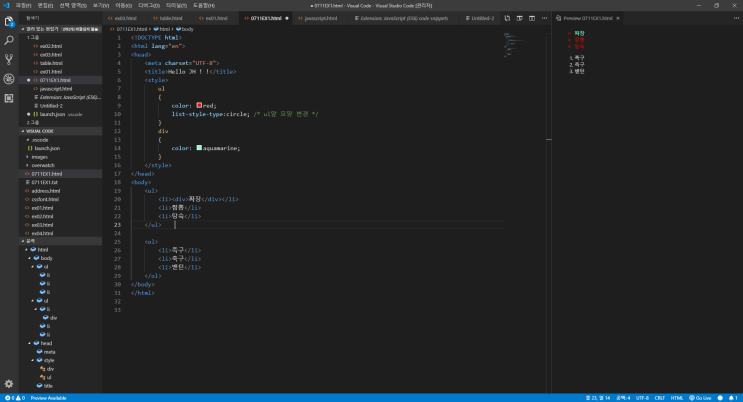The width and height of the screenshot is (743, 402).
Task: Close the Preview 0711EX1.html tab
Action: [617, 18]
